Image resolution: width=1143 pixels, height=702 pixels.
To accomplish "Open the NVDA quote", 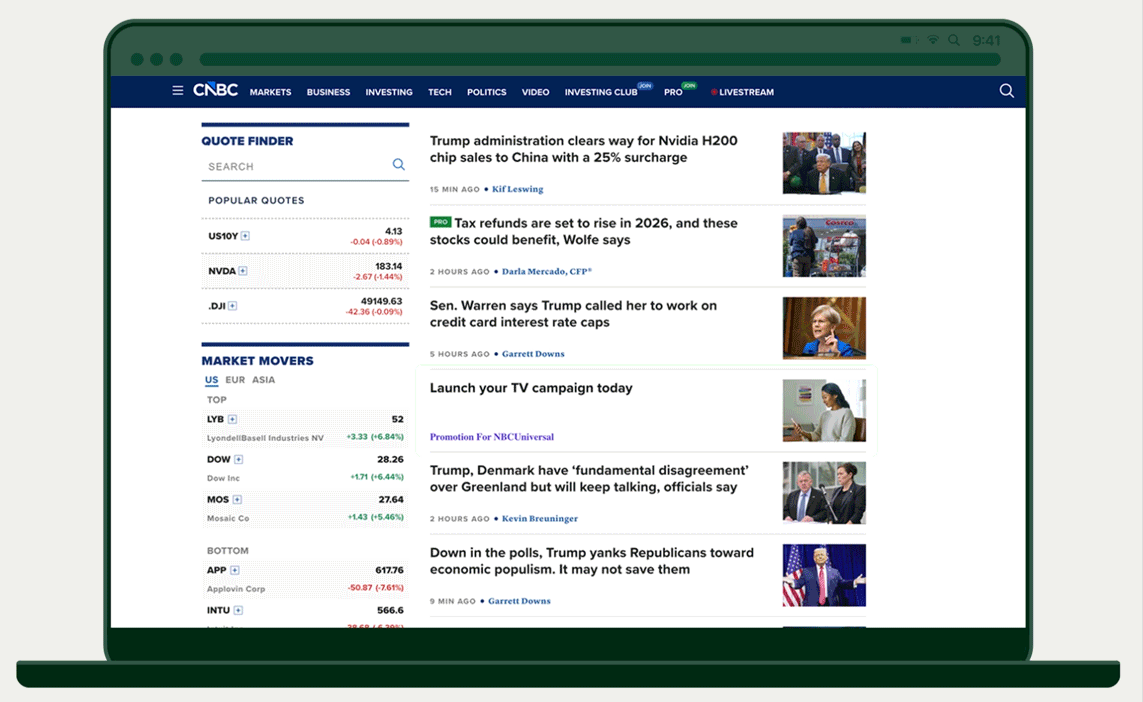I will click(x=305, y=271).
